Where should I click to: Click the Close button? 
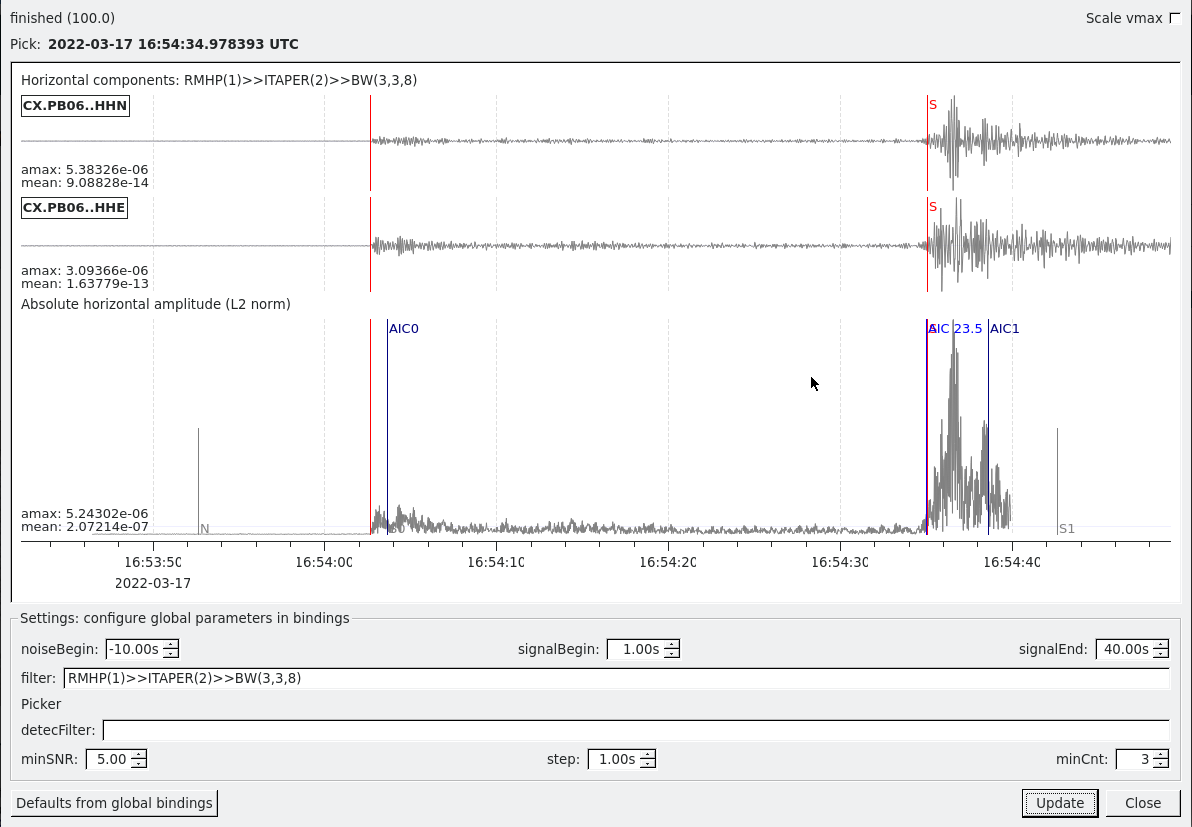(x=1142, y=803)
